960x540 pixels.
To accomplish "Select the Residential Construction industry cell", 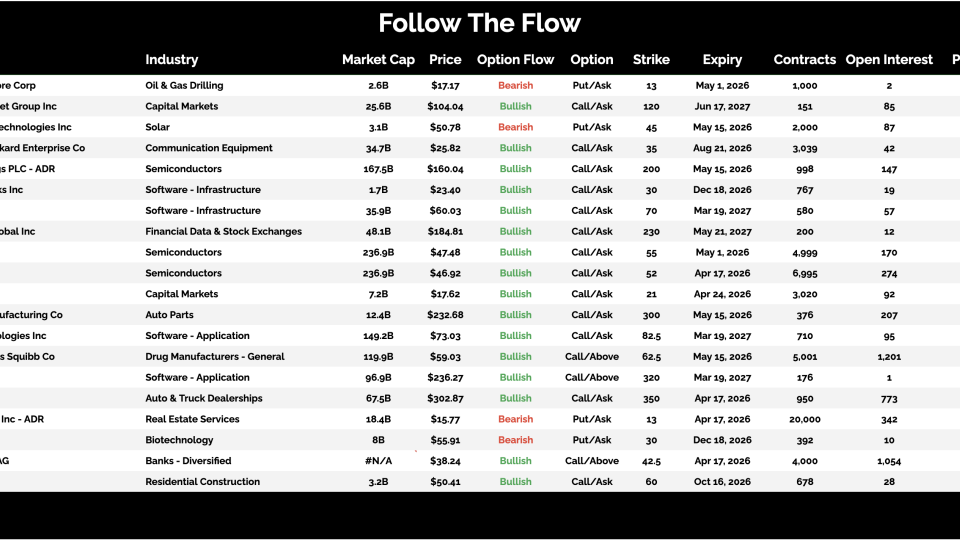I will pyautogui.click(x=202, y=482).
